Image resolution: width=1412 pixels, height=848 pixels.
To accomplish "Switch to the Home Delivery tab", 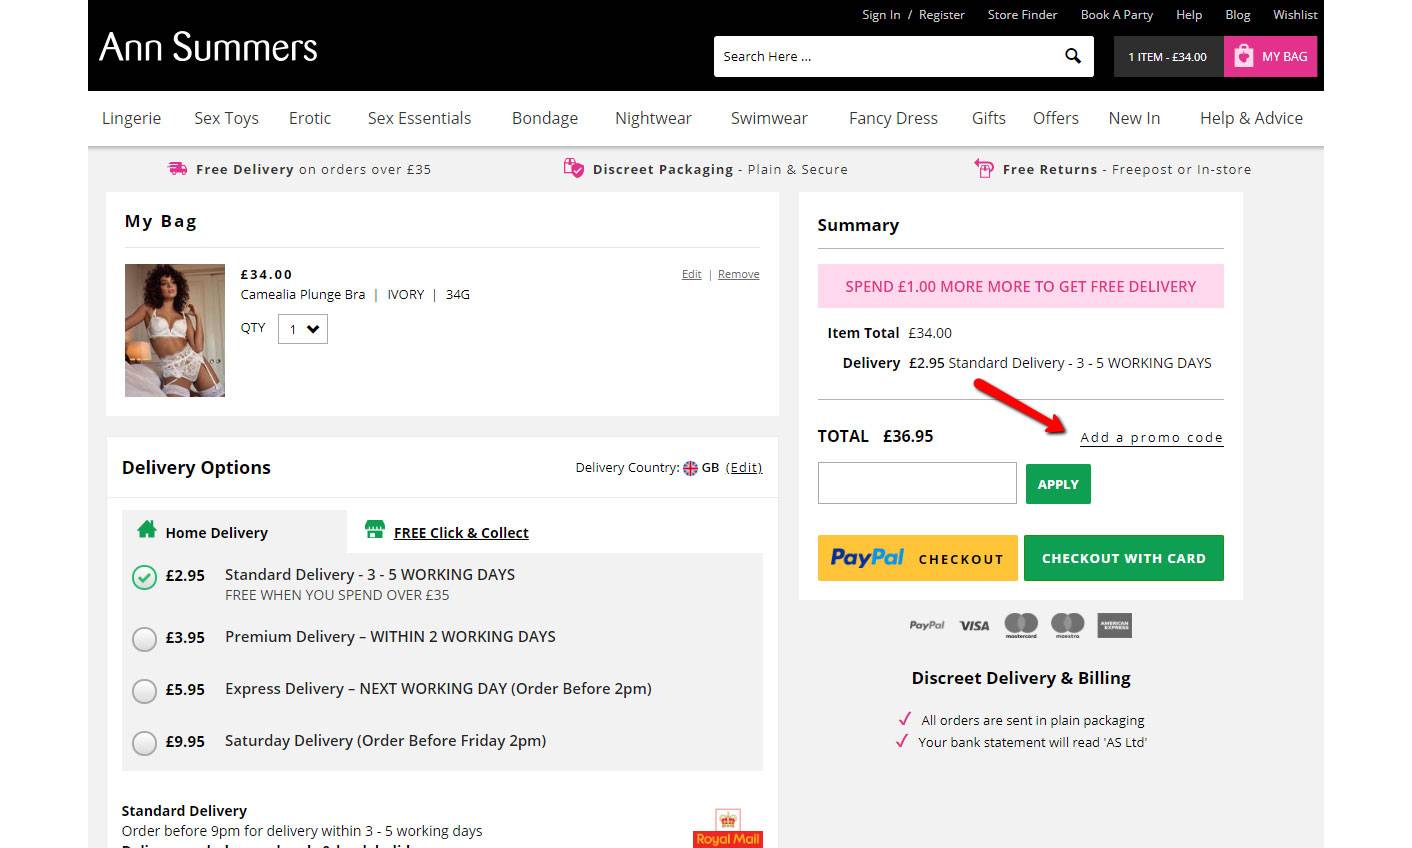I will pyautogui.click(x=234, y=531).
